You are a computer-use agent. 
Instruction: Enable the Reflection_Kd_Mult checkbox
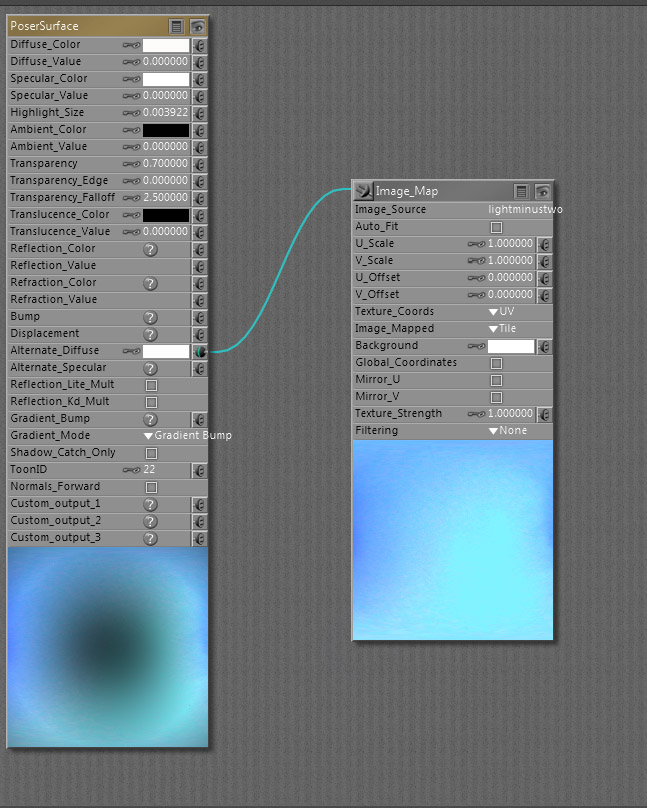coord(151,402)
